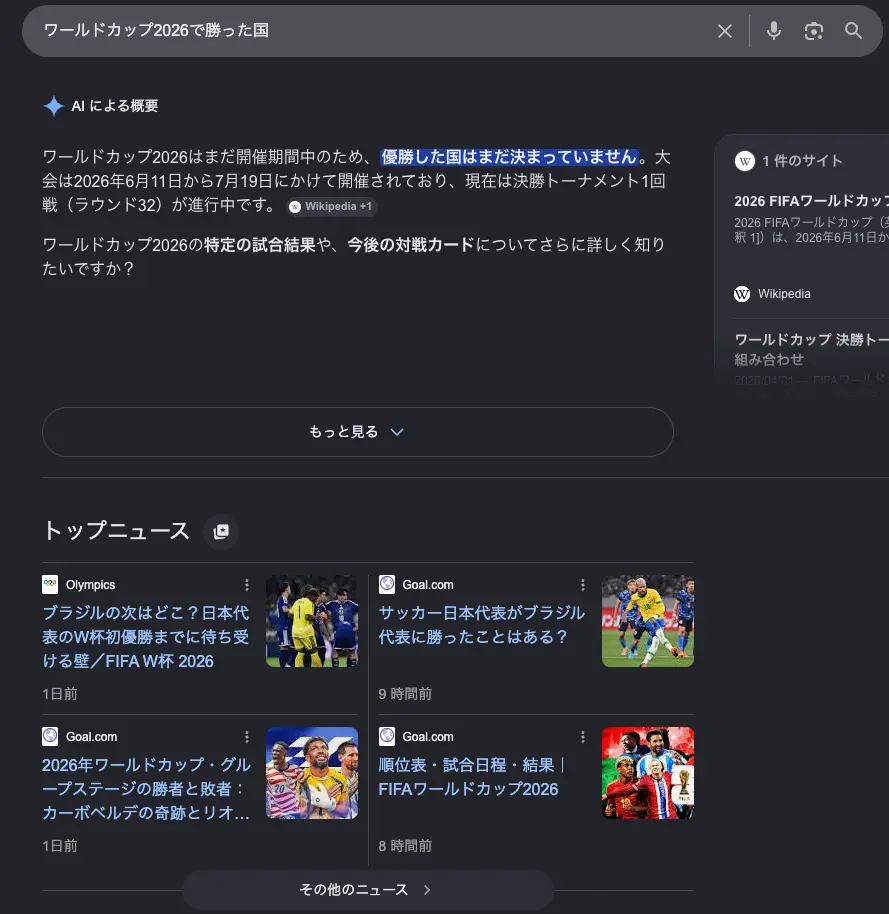Open ワールドカップ 決勝トーナメント 組み合わせ source
This screenshot has height=914, width=889.
(811, 350)
